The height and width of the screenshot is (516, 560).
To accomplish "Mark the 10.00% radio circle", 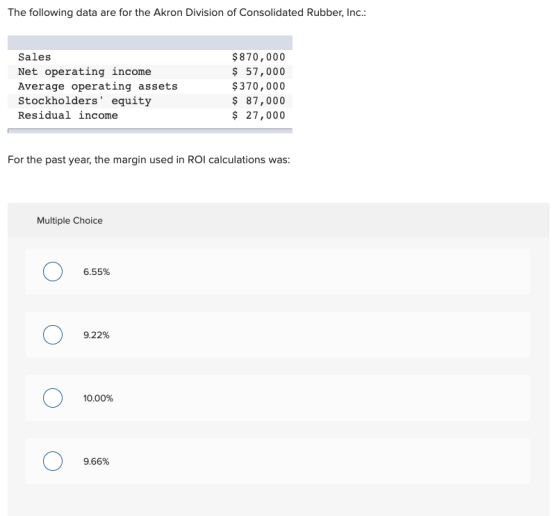I will click(x=53, y=398).
